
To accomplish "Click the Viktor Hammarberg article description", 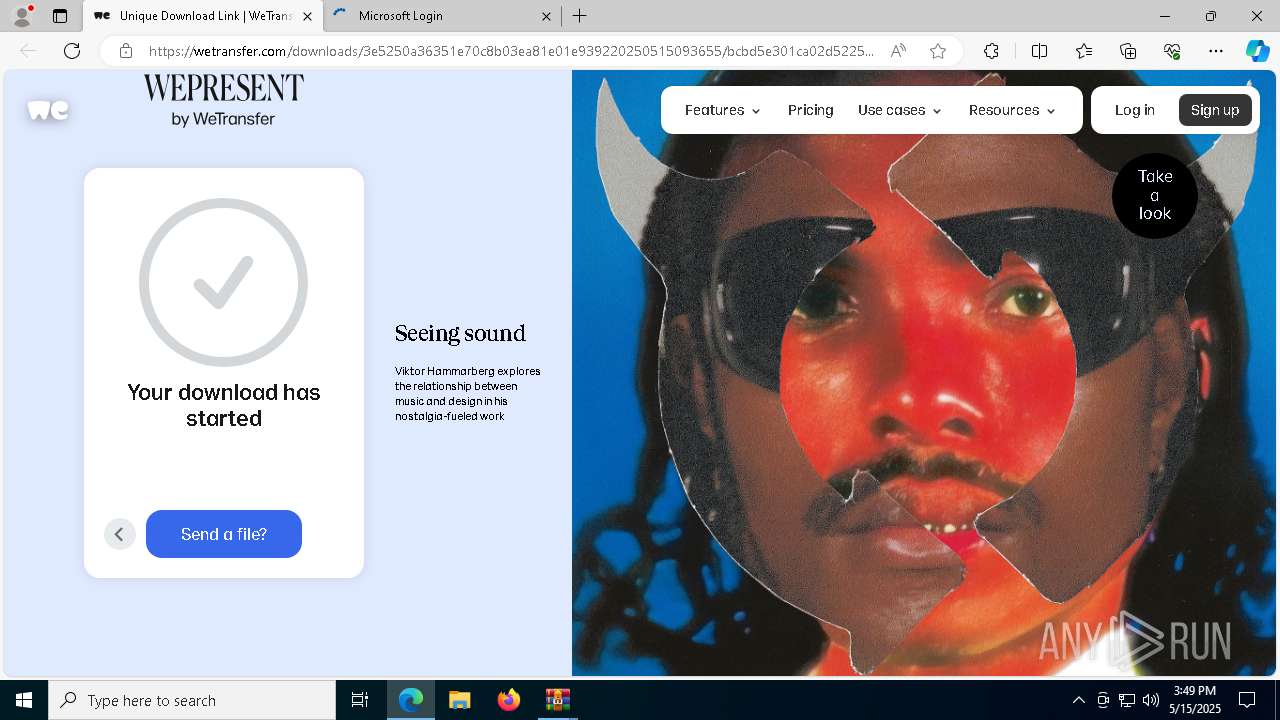I will coord(467,393).
